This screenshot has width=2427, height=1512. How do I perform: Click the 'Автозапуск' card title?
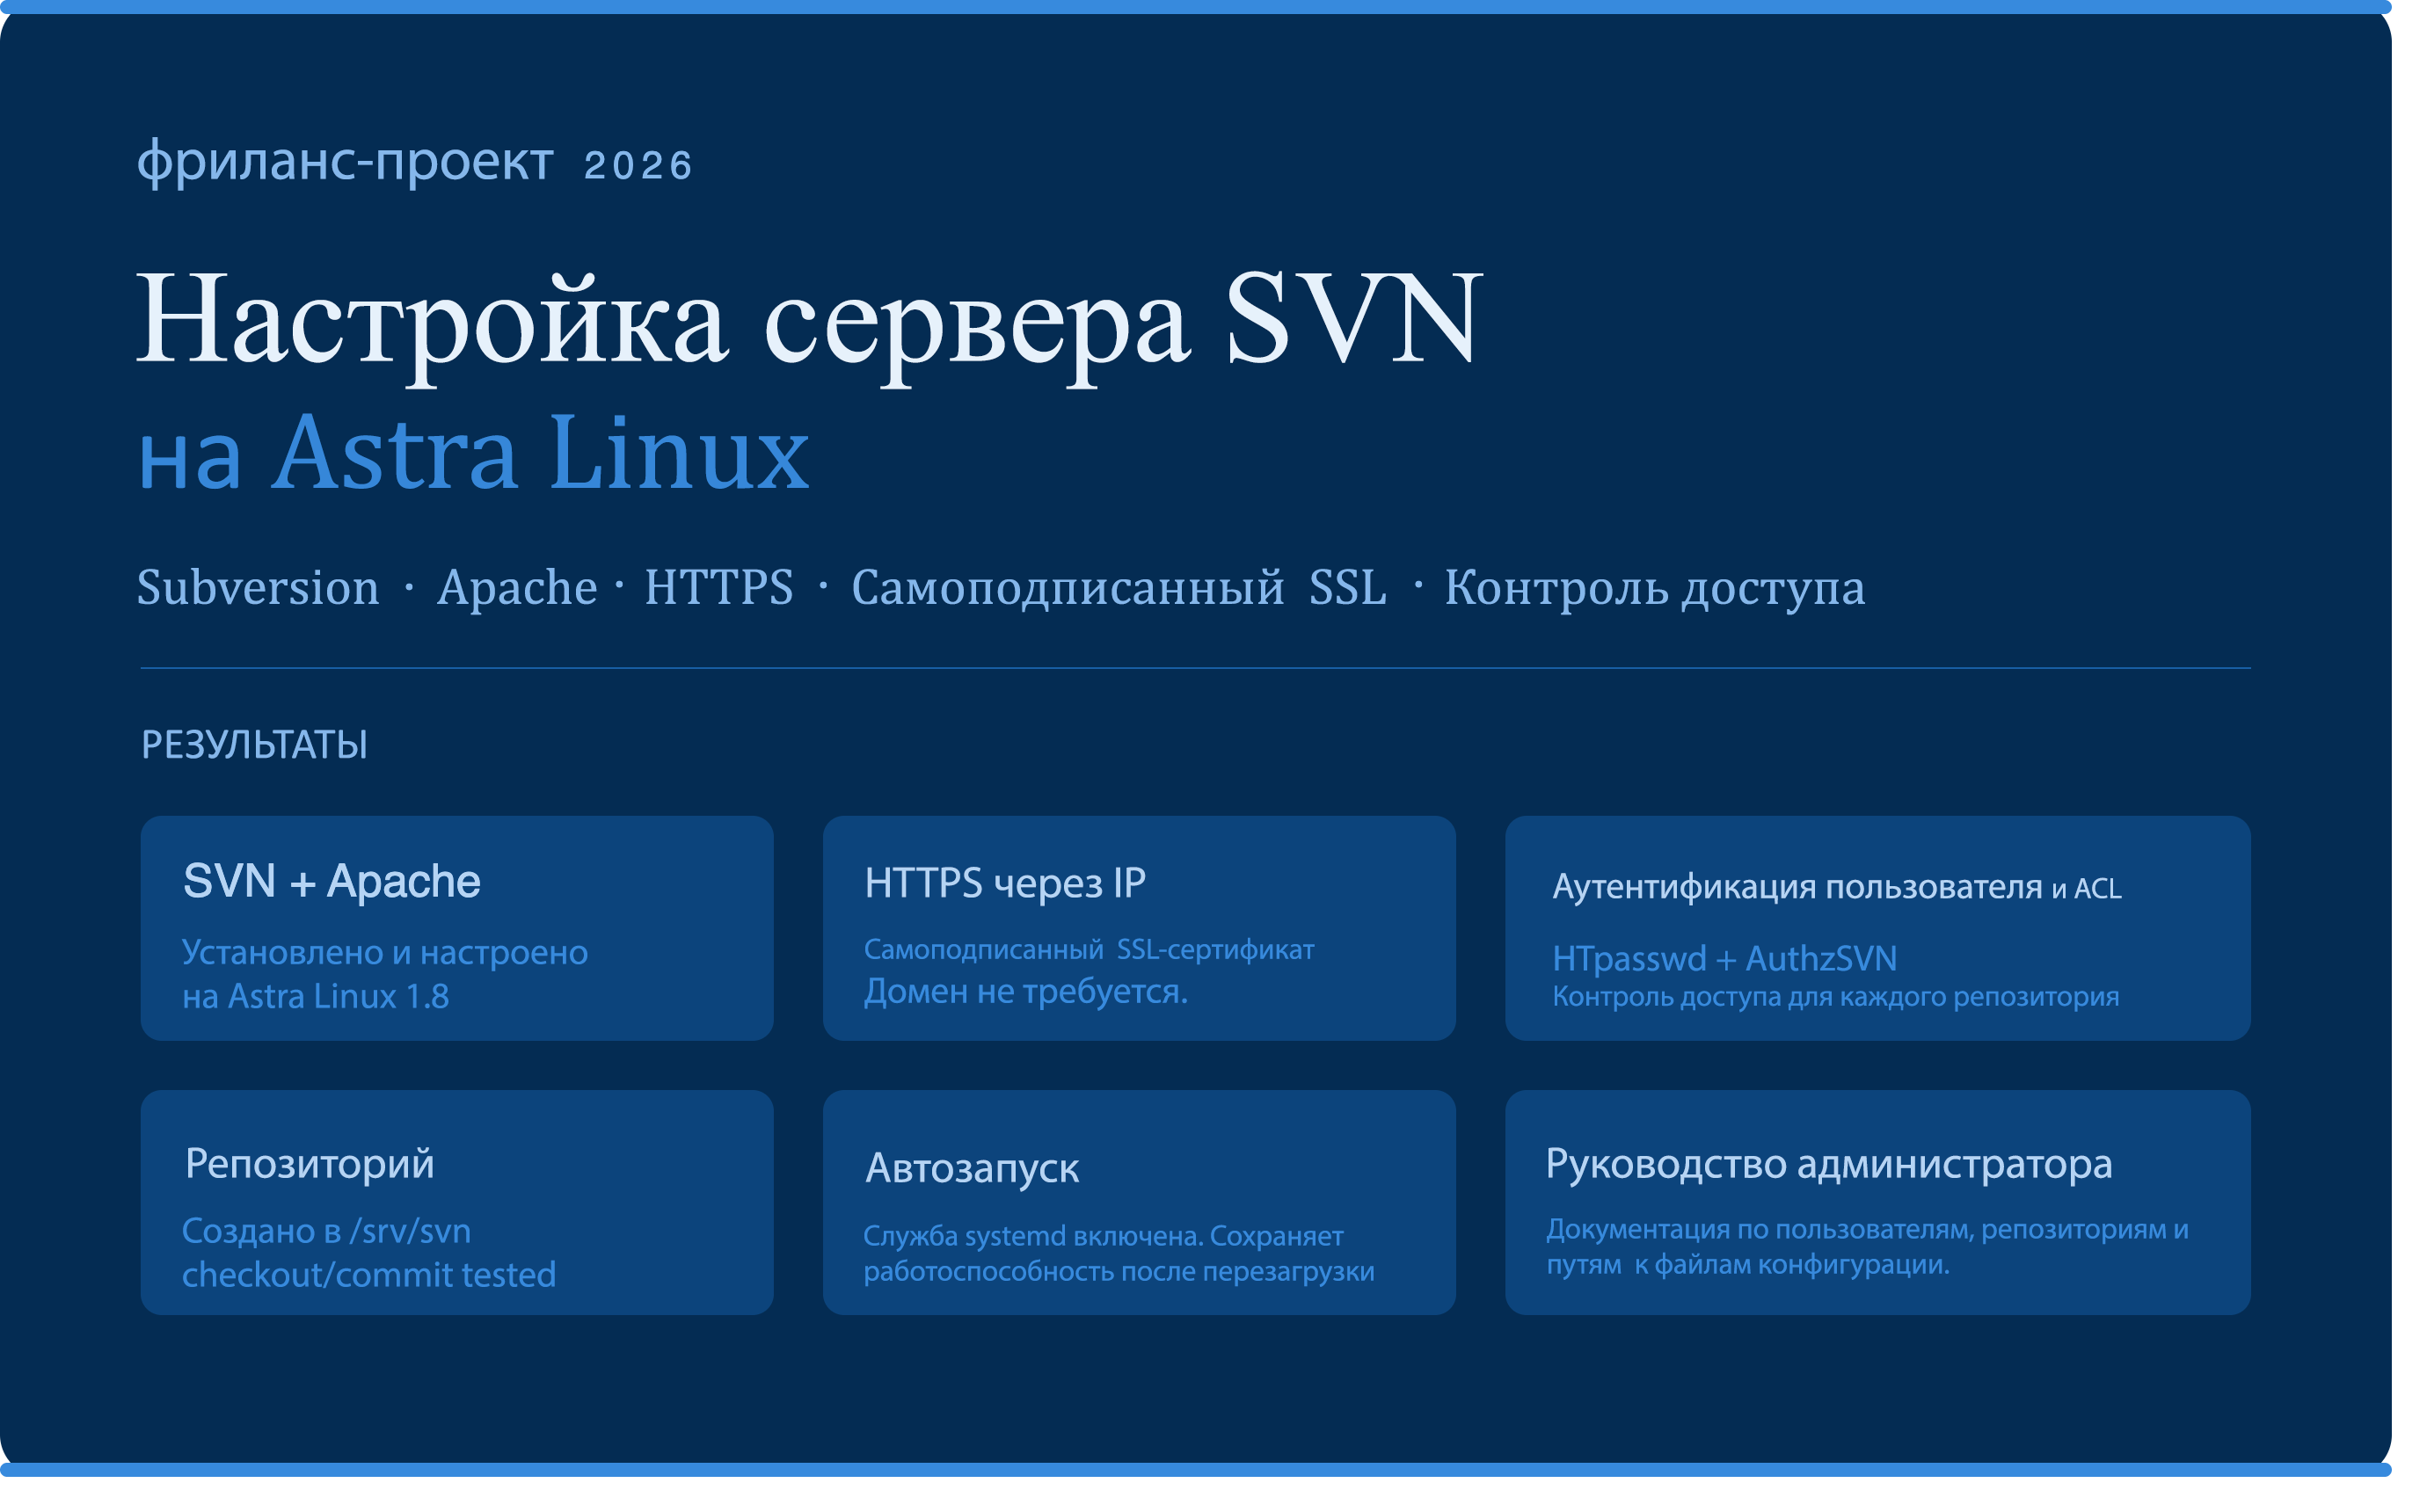[972, 1169]
